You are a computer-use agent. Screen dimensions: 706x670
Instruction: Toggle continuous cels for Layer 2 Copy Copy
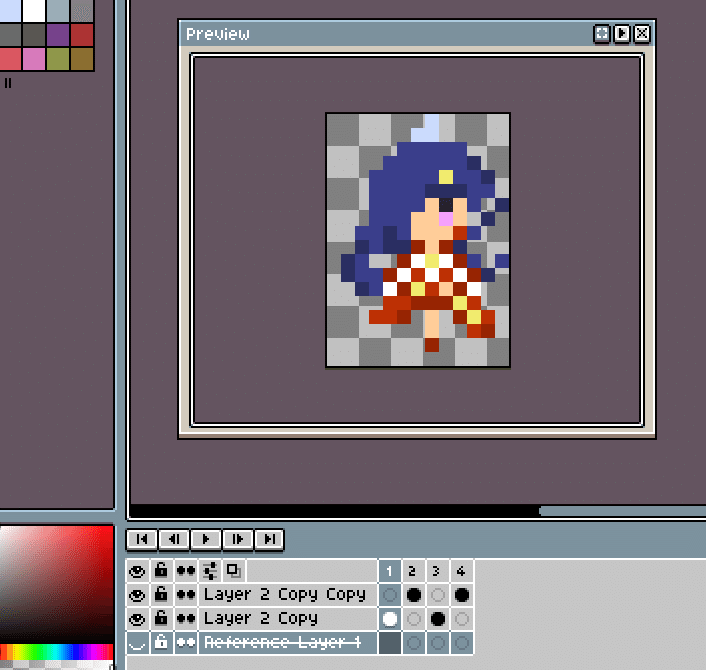(185, 595)
